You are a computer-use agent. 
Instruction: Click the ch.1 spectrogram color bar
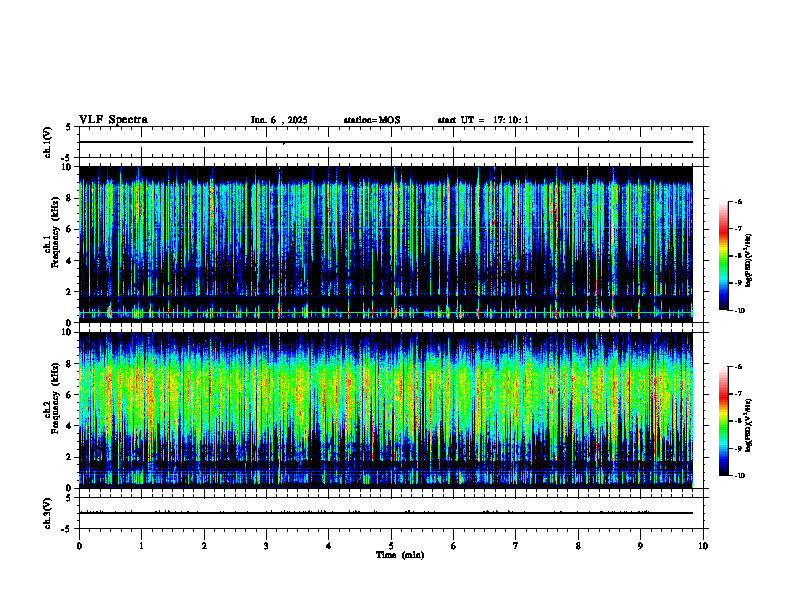click(x=724, y=256)
